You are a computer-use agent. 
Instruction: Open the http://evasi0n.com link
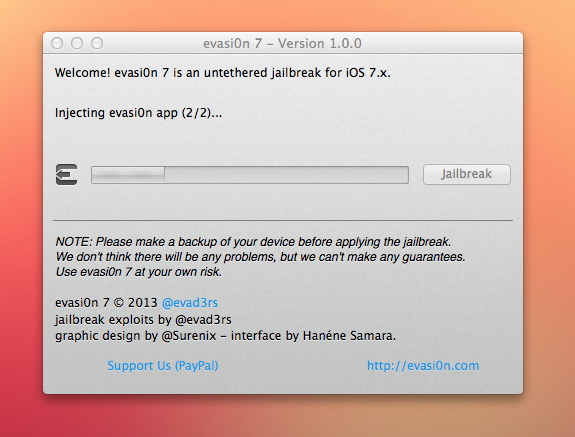pos(423,366)
